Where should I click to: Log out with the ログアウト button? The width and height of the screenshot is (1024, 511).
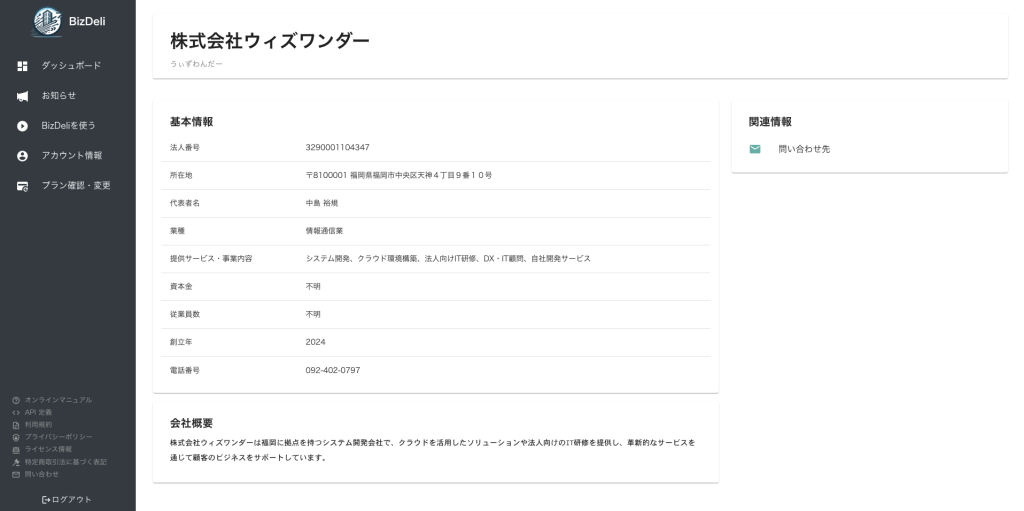tap(67, 500)
